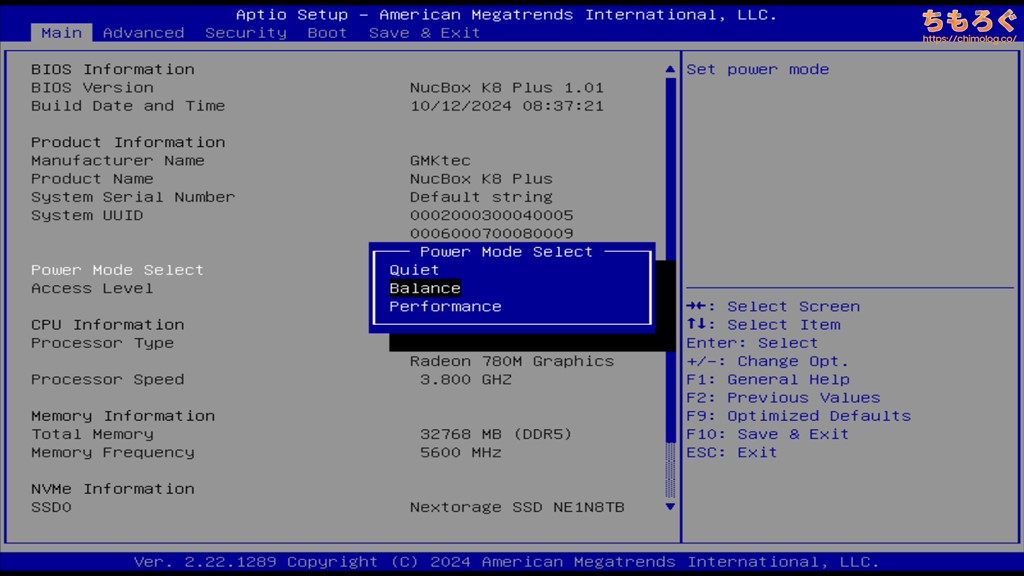Select the NucBox K8 Plus 1.01 value
This screenshot has width=1024, height=576.
[x=507, y=88]
